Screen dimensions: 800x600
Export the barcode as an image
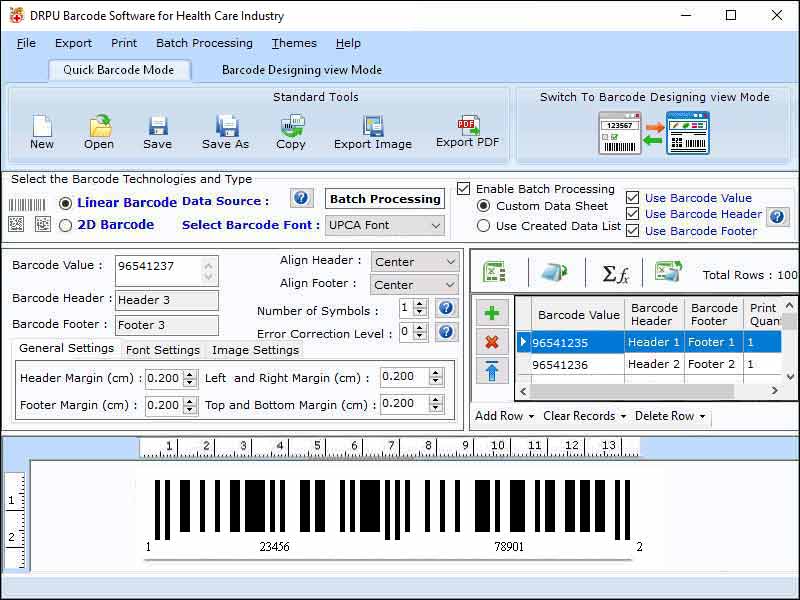[x=372, y=130]
